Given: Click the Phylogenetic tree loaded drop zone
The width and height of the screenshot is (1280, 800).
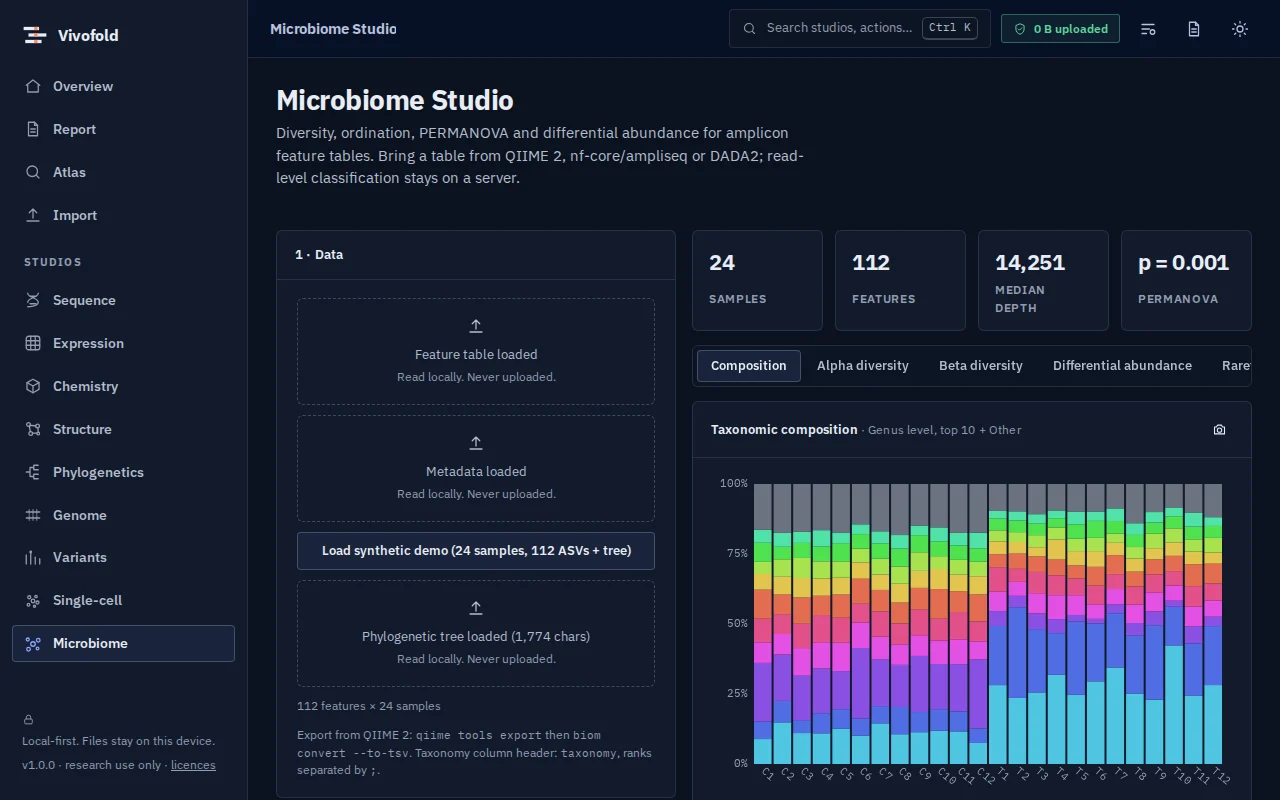Looking at the screenshot, I should tap(476, 634).
